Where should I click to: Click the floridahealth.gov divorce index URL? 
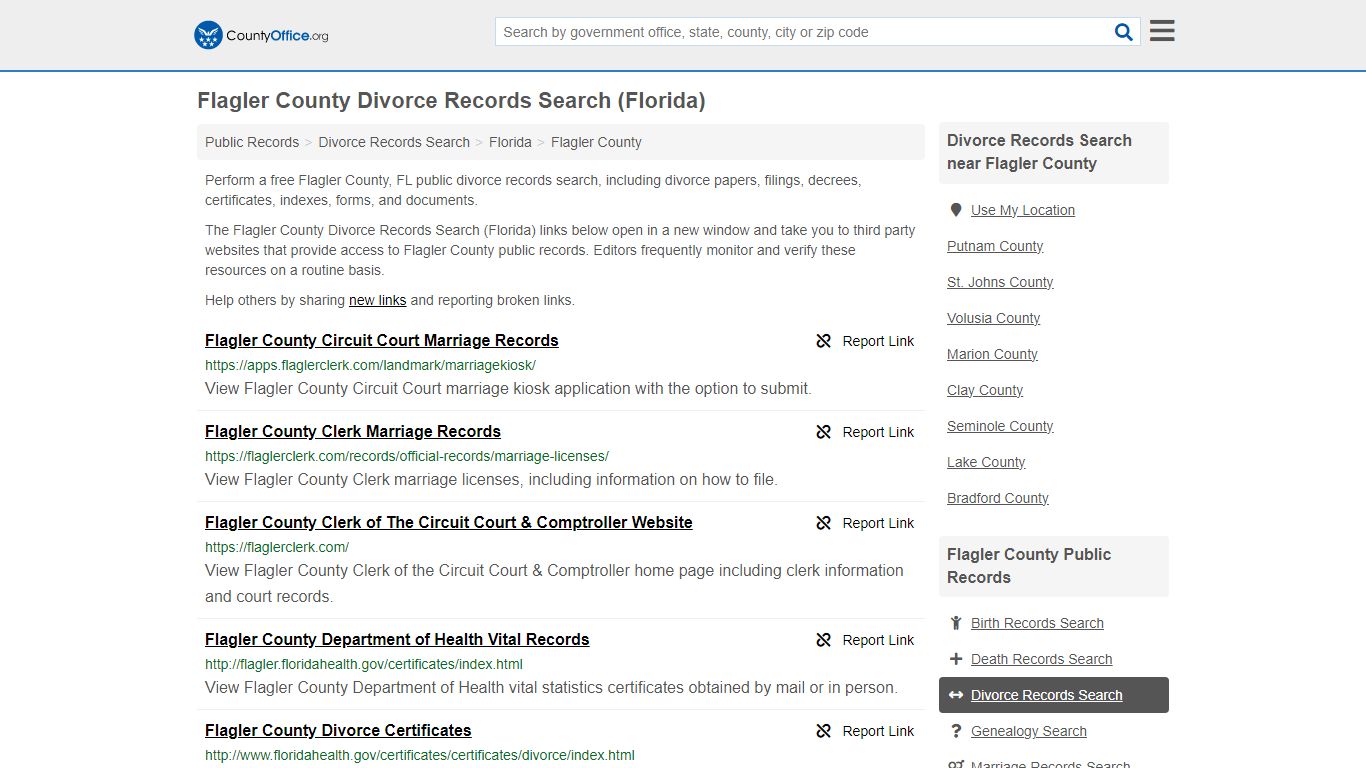pyautogui.click(x=420, y=755)
